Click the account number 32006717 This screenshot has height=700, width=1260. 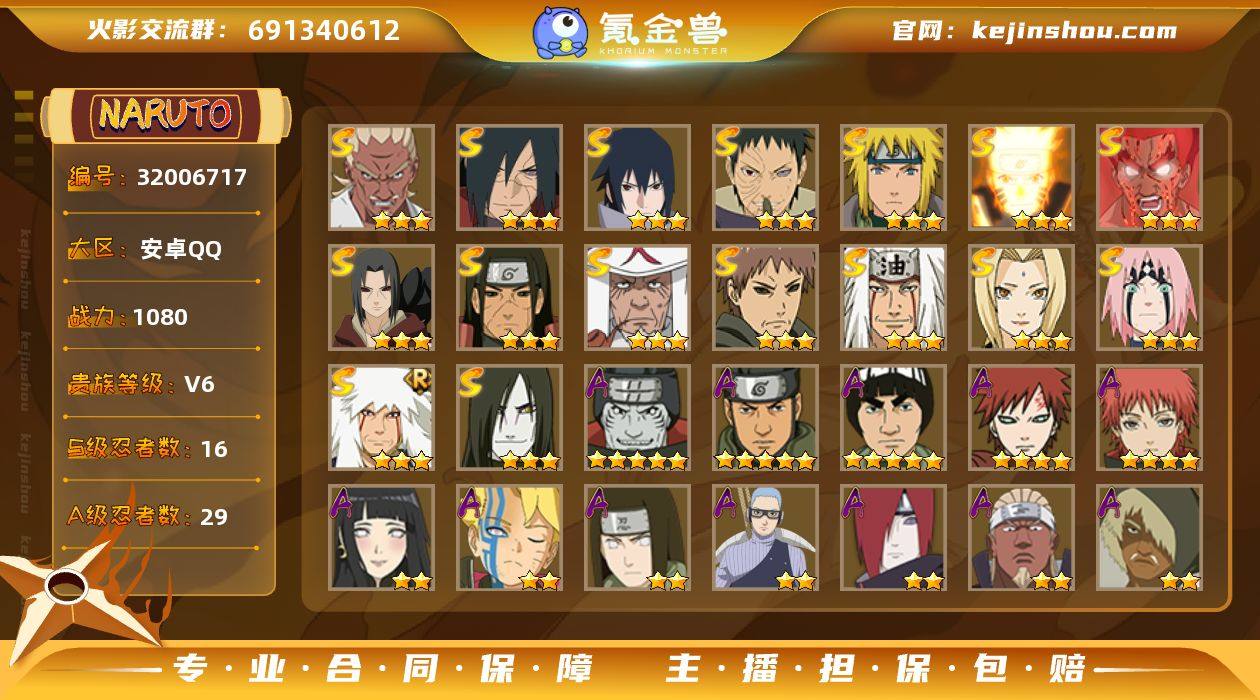point(191,178)
